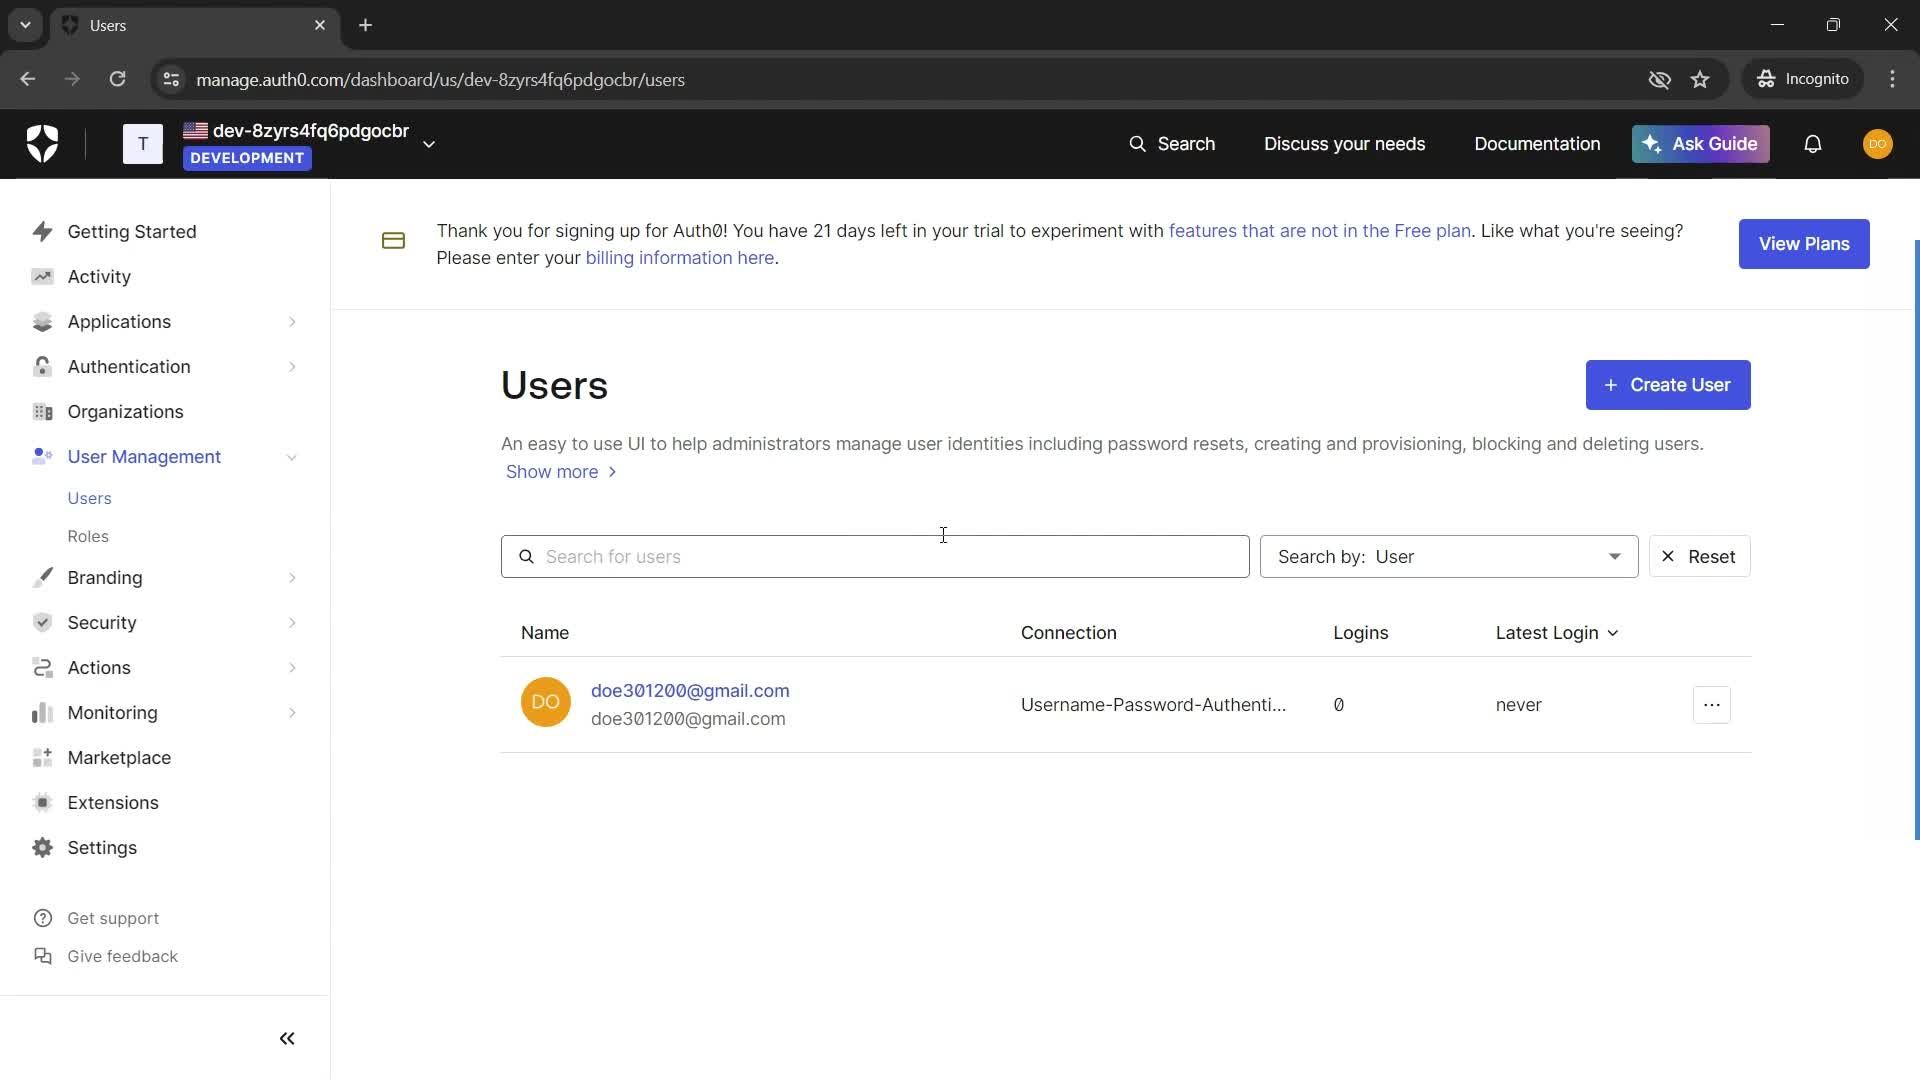The height and width of the screenshot is (1080, 1920).
Task: Expand the Show more description link
Action: [561, 472]
